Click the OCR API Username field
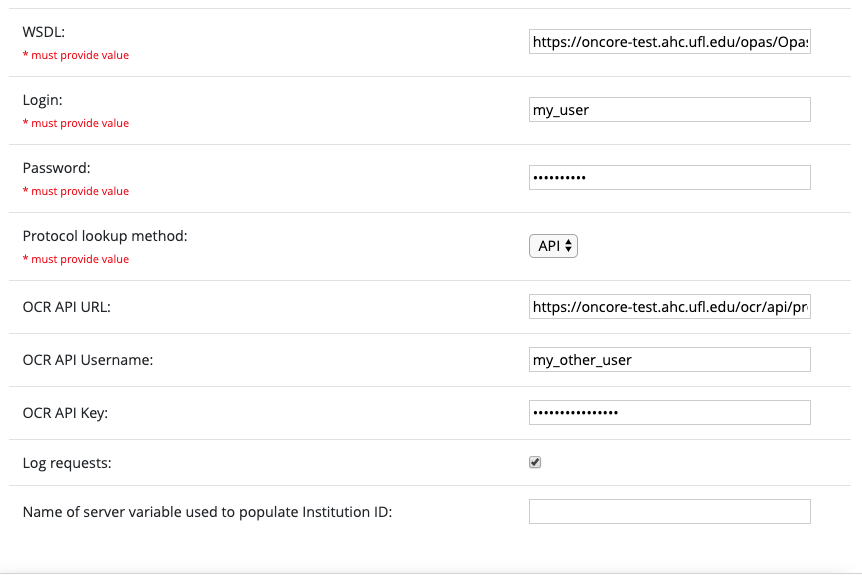The image size is (862, 584). 669,360
